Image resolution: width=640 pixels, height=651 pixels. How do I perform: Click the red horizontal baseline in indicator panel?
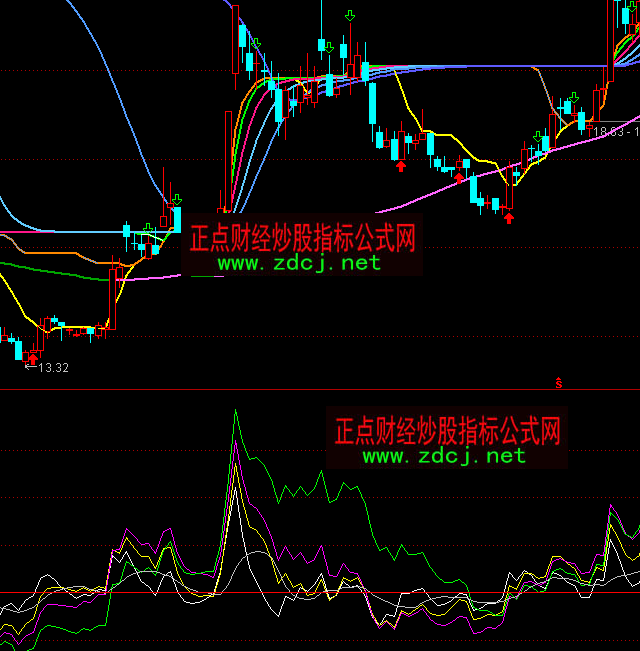(320, 592)
